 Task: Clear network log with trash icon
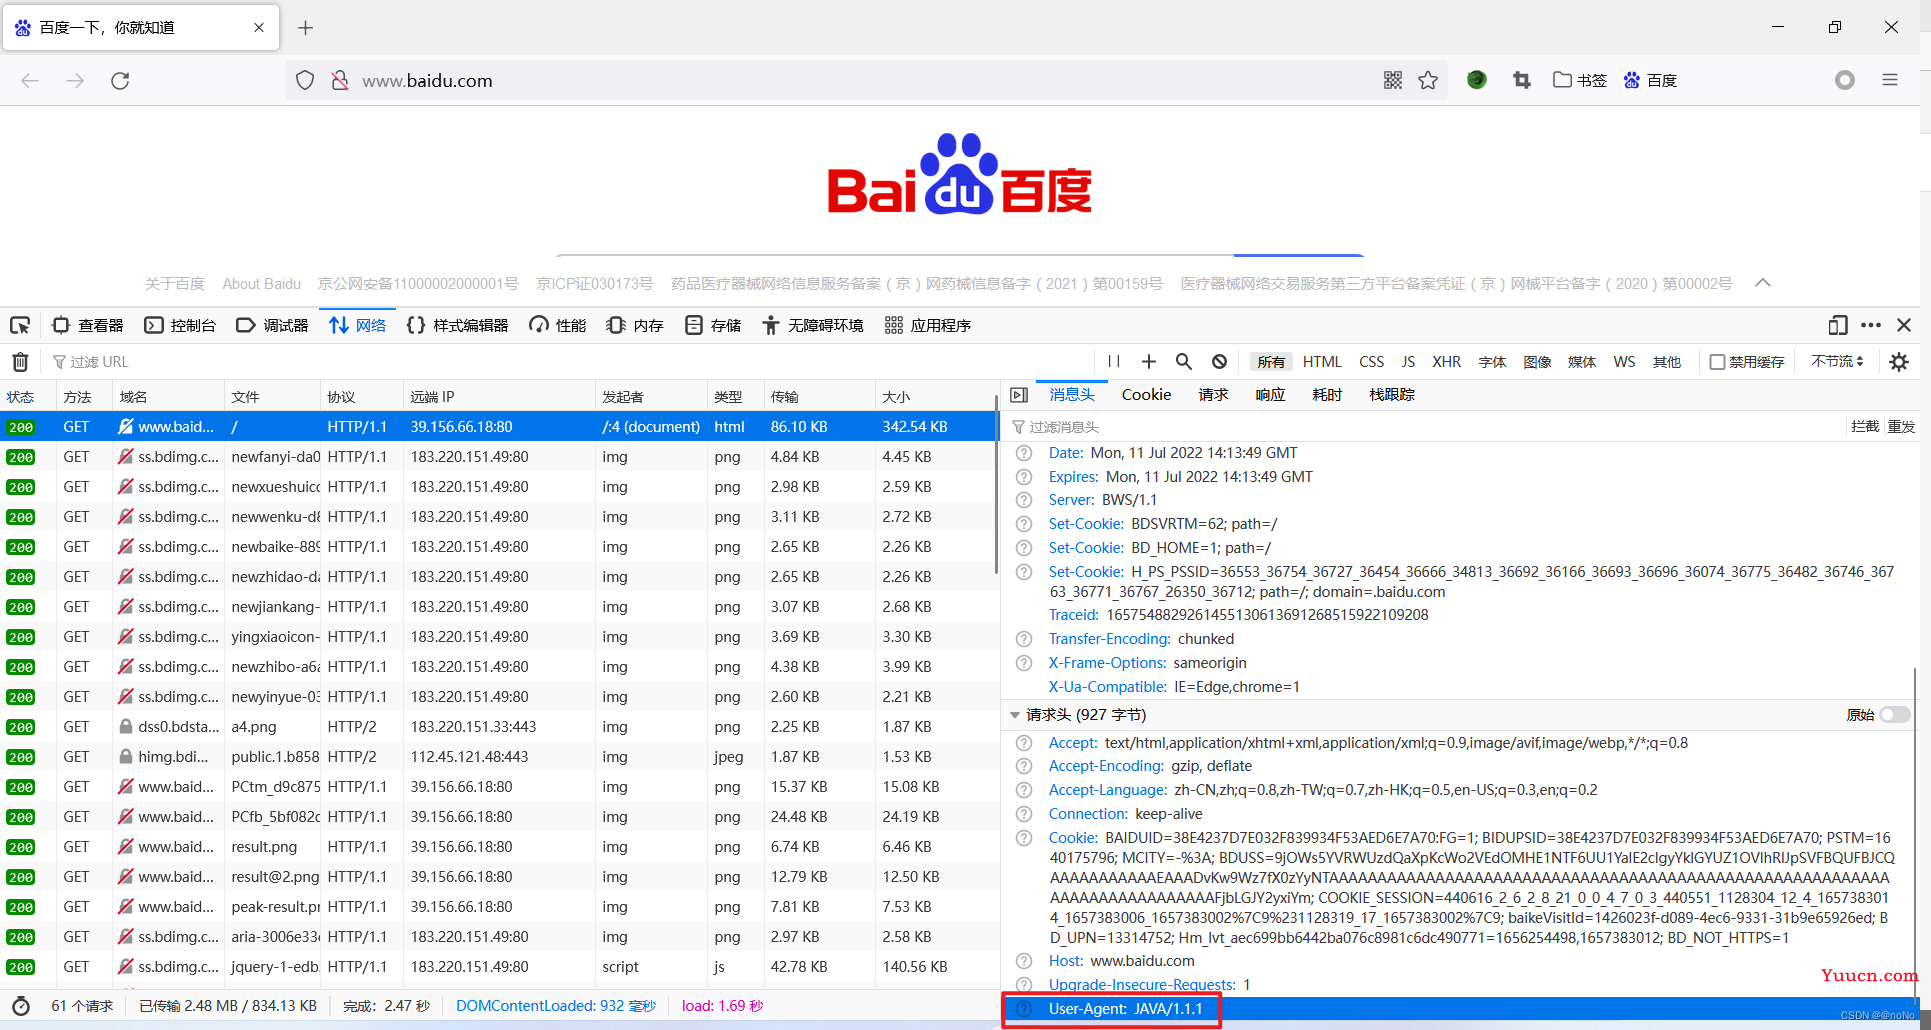(20, 362)
